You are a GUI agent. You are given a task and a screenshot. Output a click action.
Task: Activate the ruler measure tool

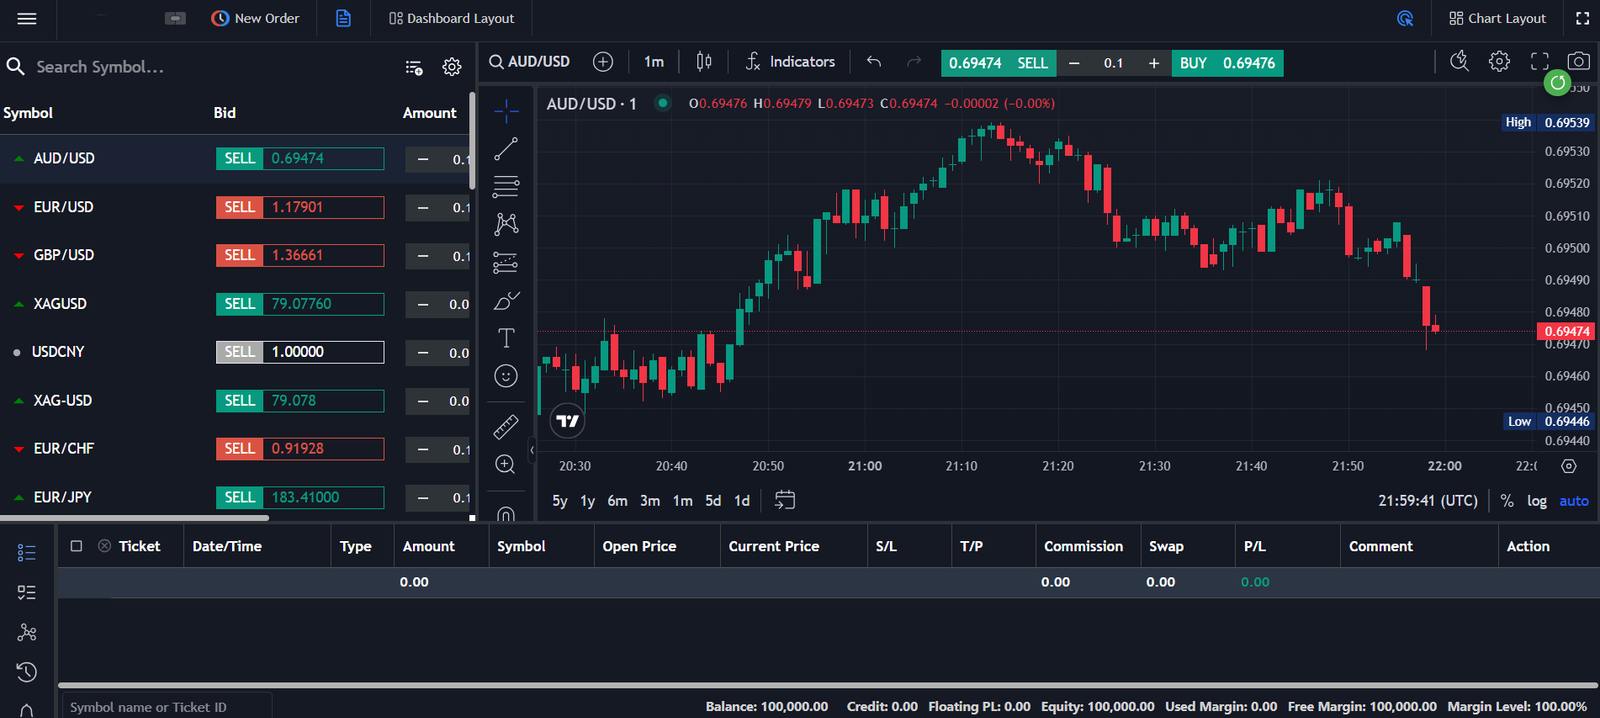coord(506,427)
